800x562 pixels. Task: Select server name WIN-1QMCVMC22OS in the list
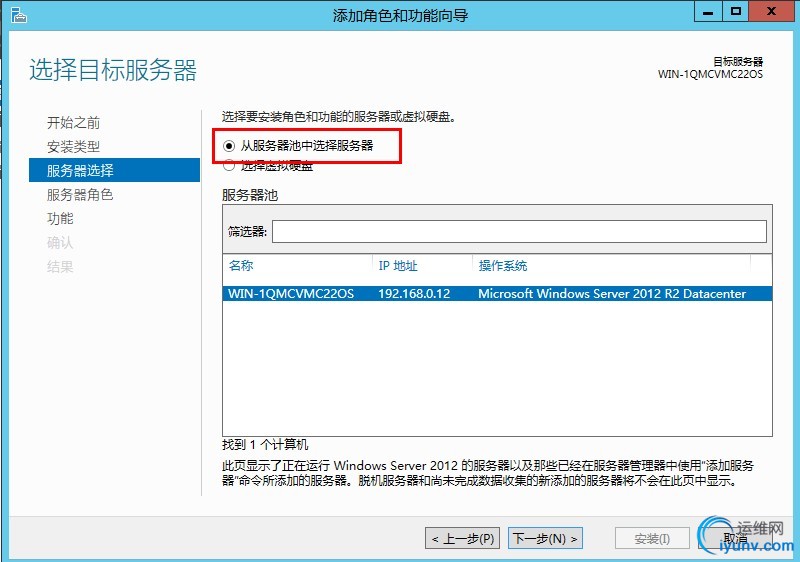click(x=291, y=294)
